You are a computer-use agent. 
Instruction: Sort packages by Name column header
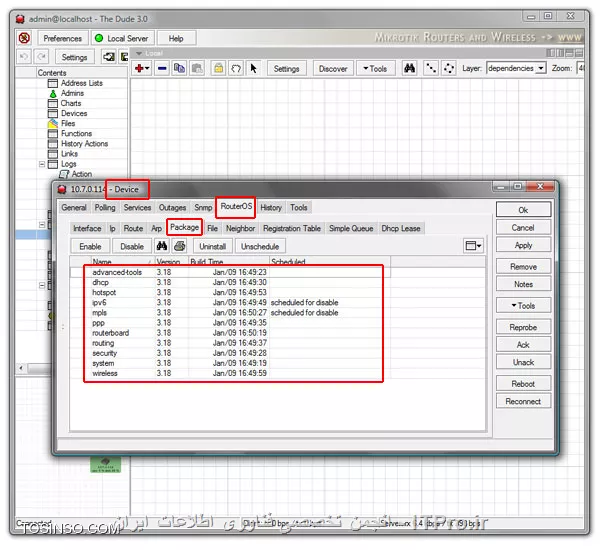121,262
